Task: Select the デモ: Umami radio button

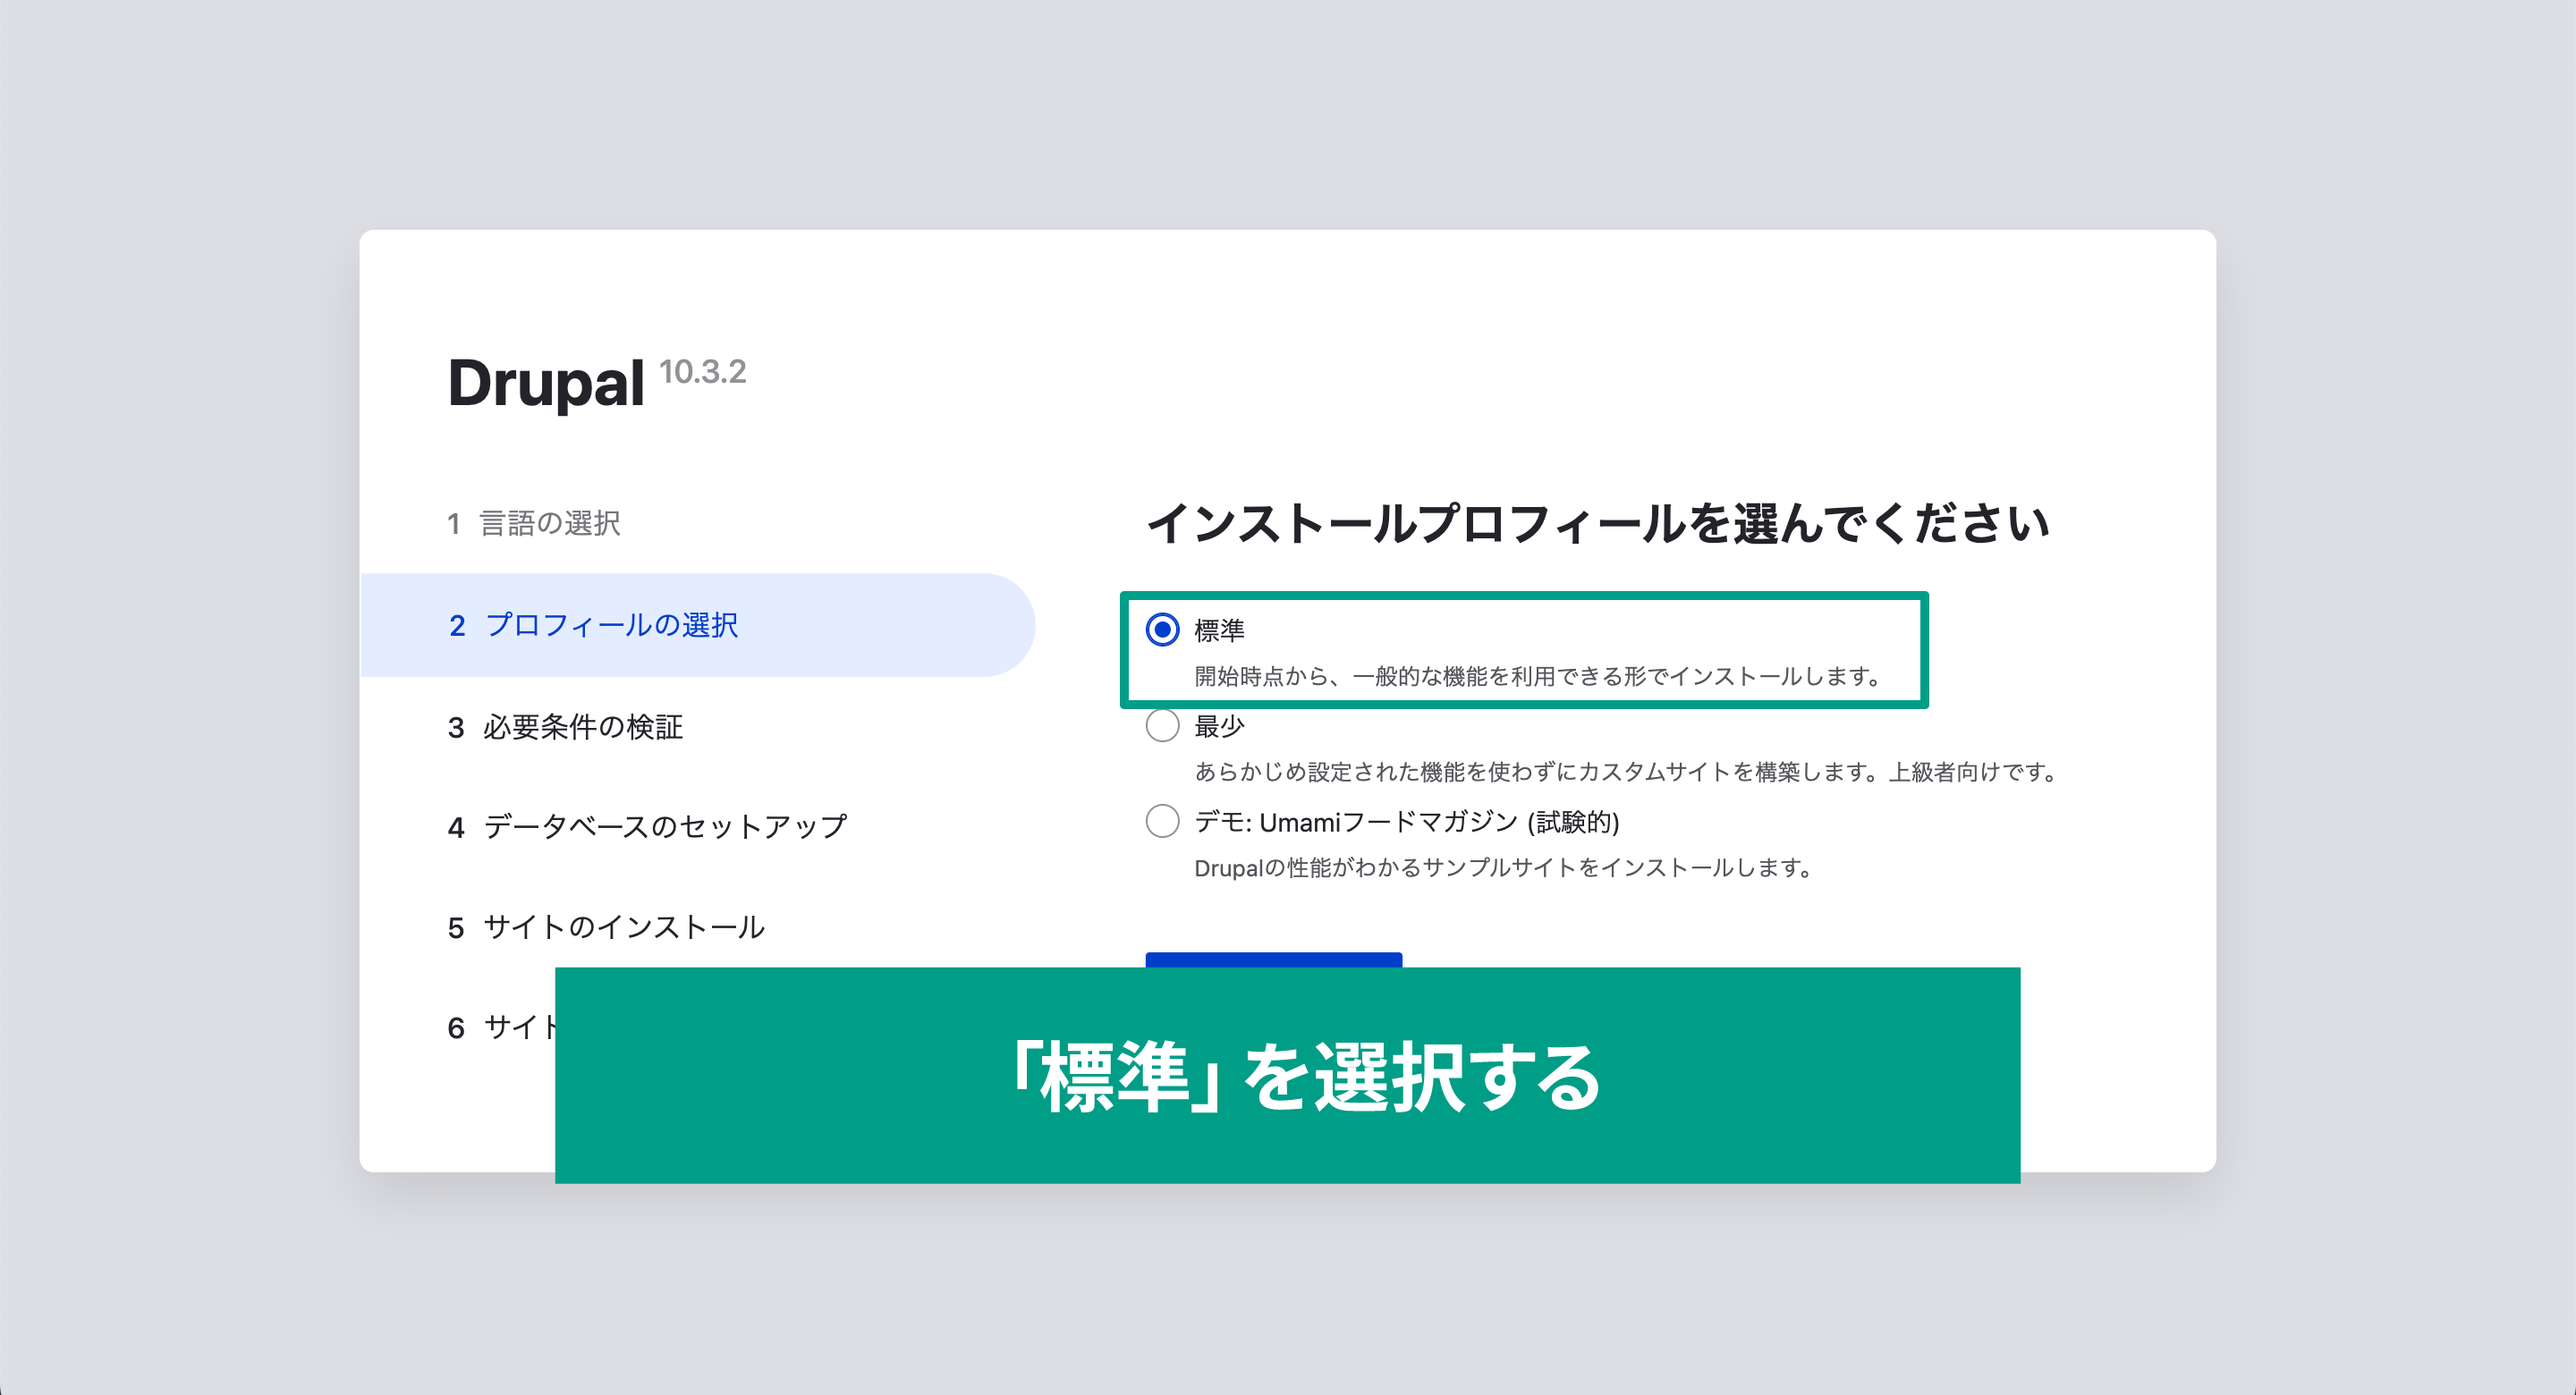Action: pyautogui.click(x=1162, y=821)
